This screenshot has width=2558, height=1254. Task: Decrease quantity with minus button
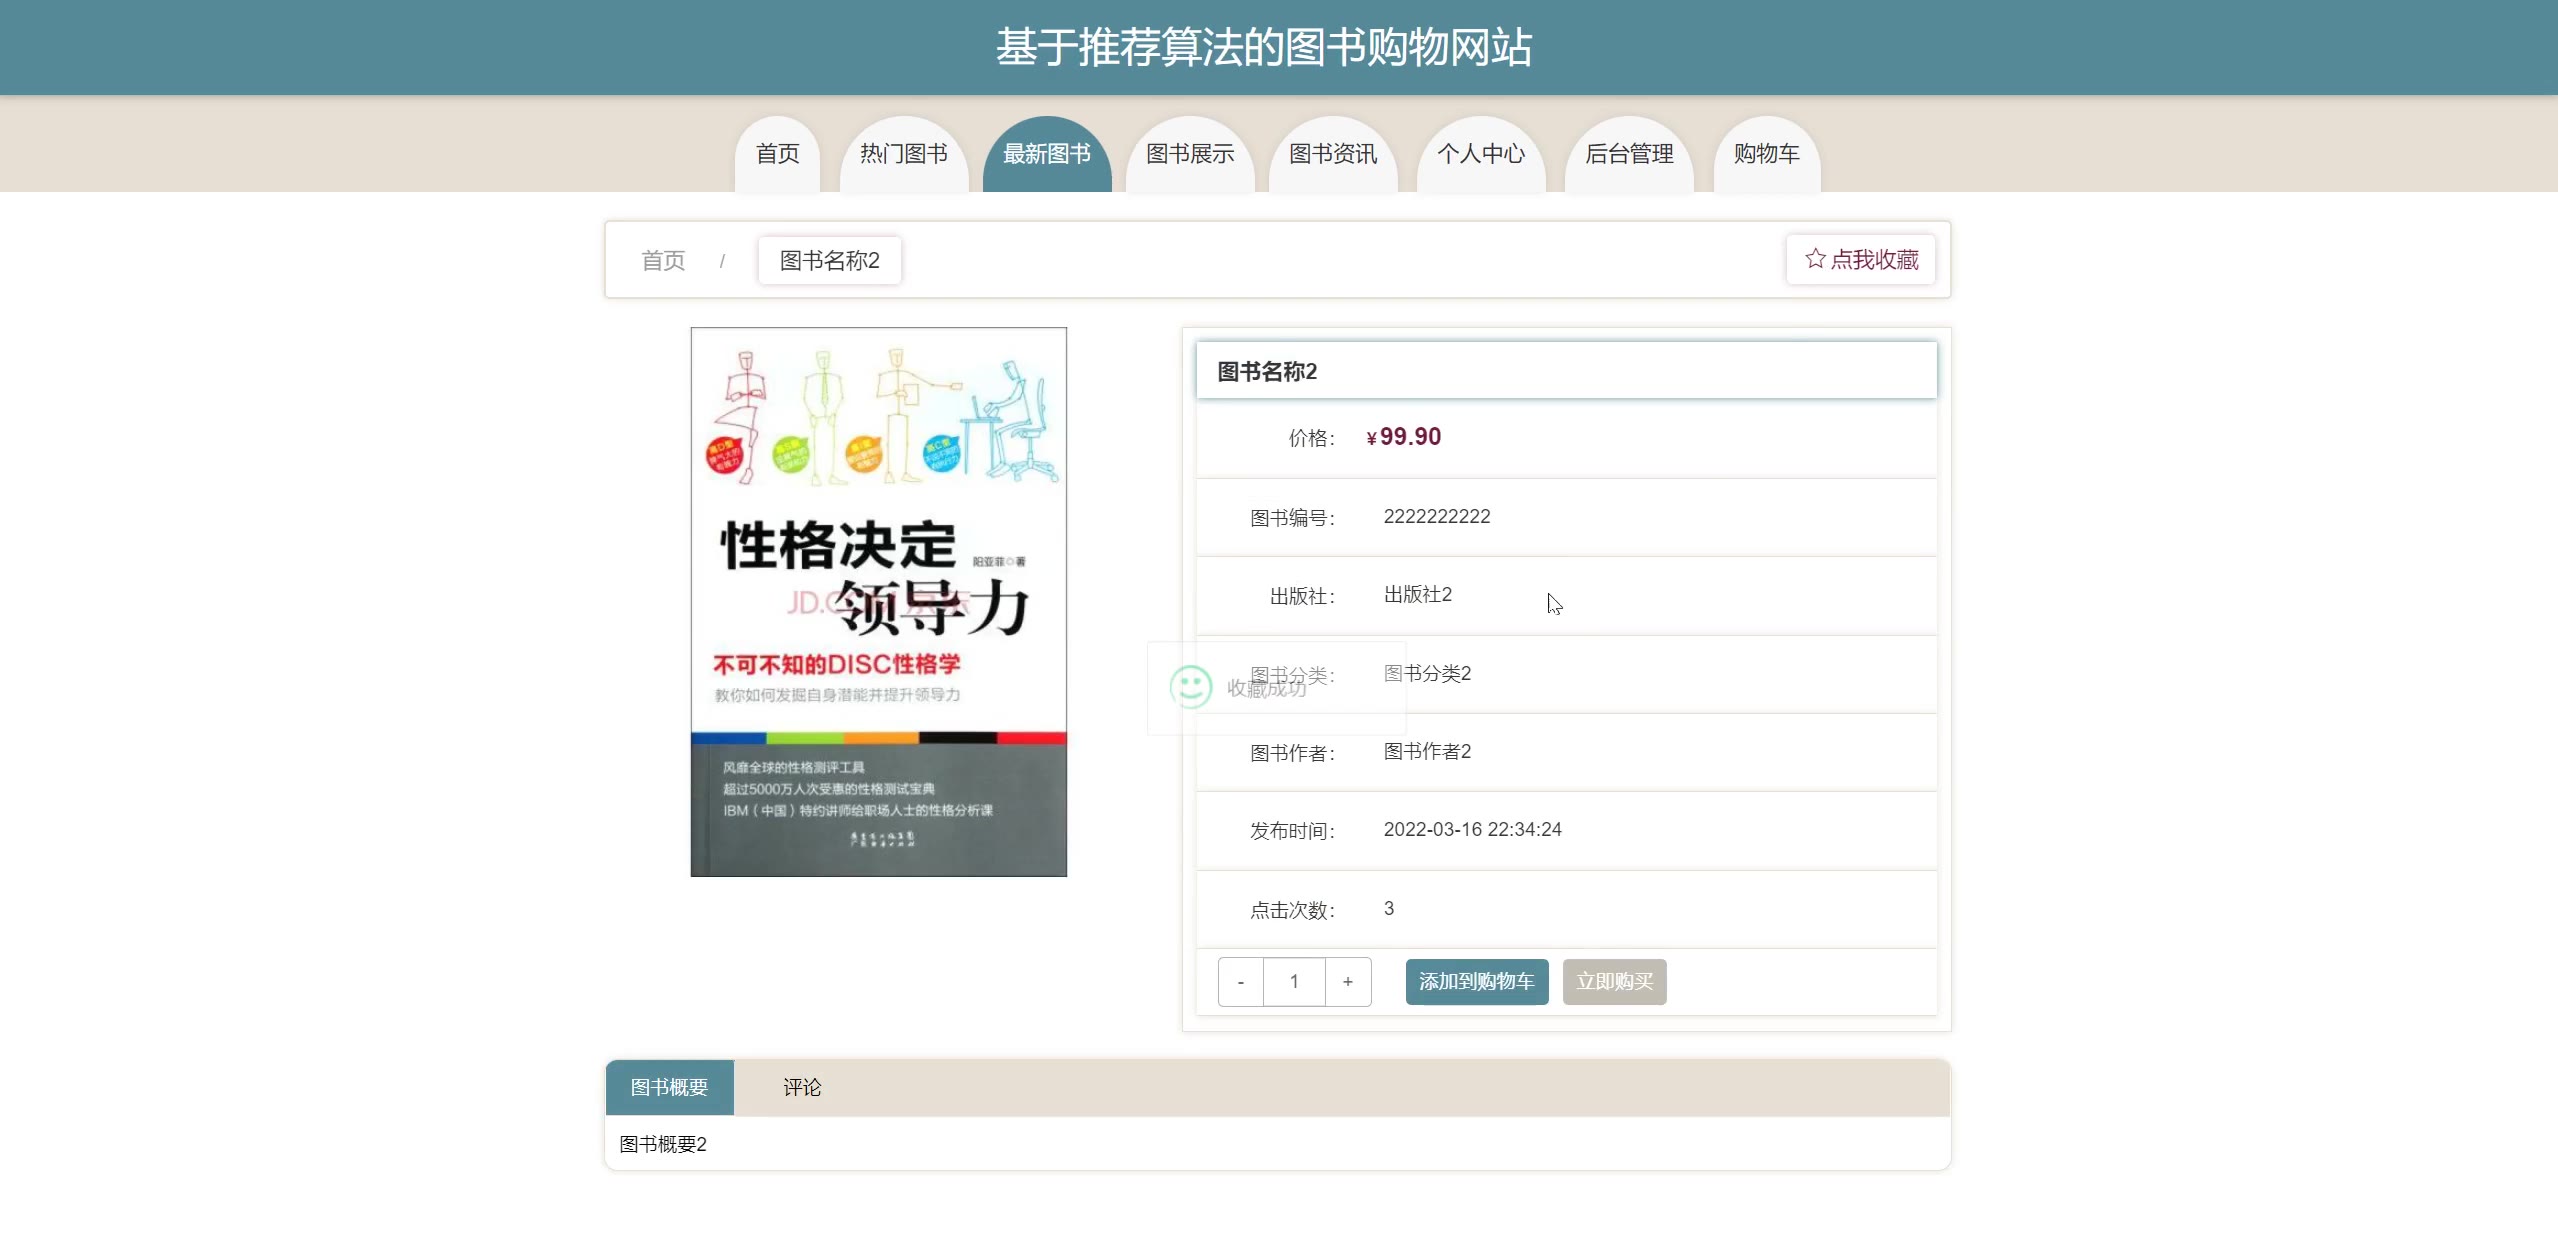click(1241, 982)
